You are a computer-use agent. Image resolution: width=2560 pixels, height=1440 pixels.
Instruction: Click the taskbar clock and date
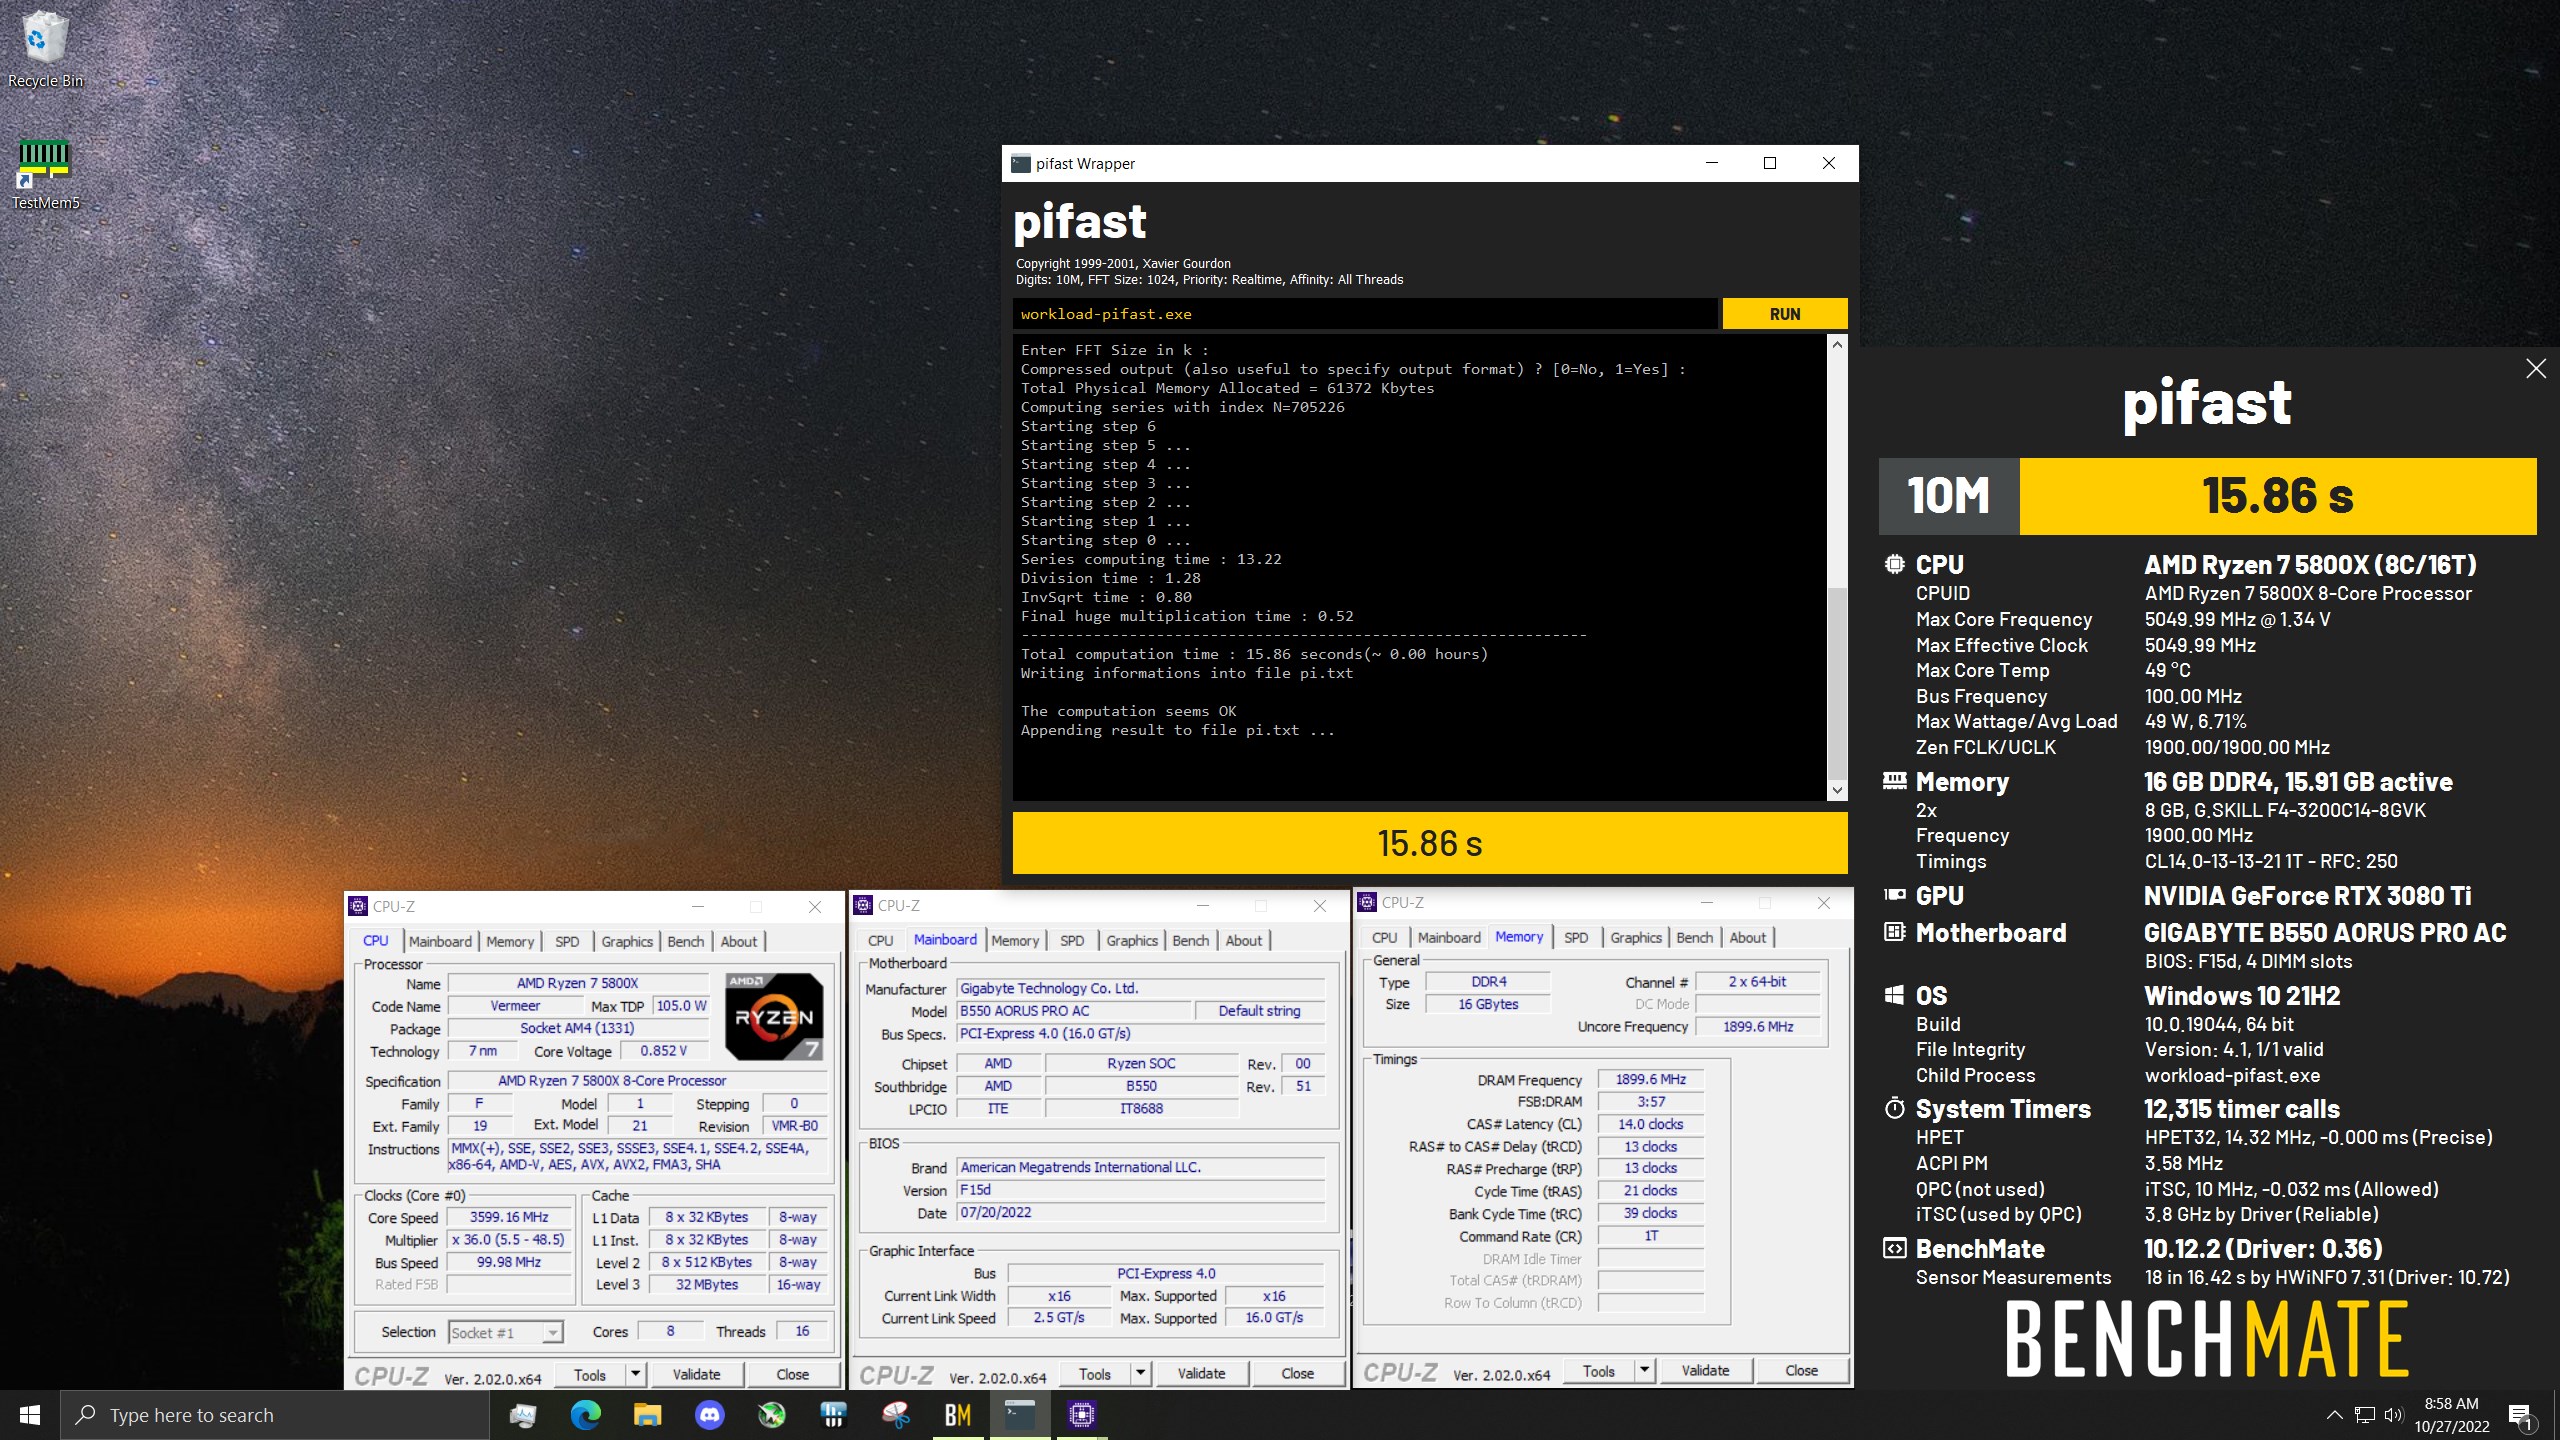pos(2452,1415)
